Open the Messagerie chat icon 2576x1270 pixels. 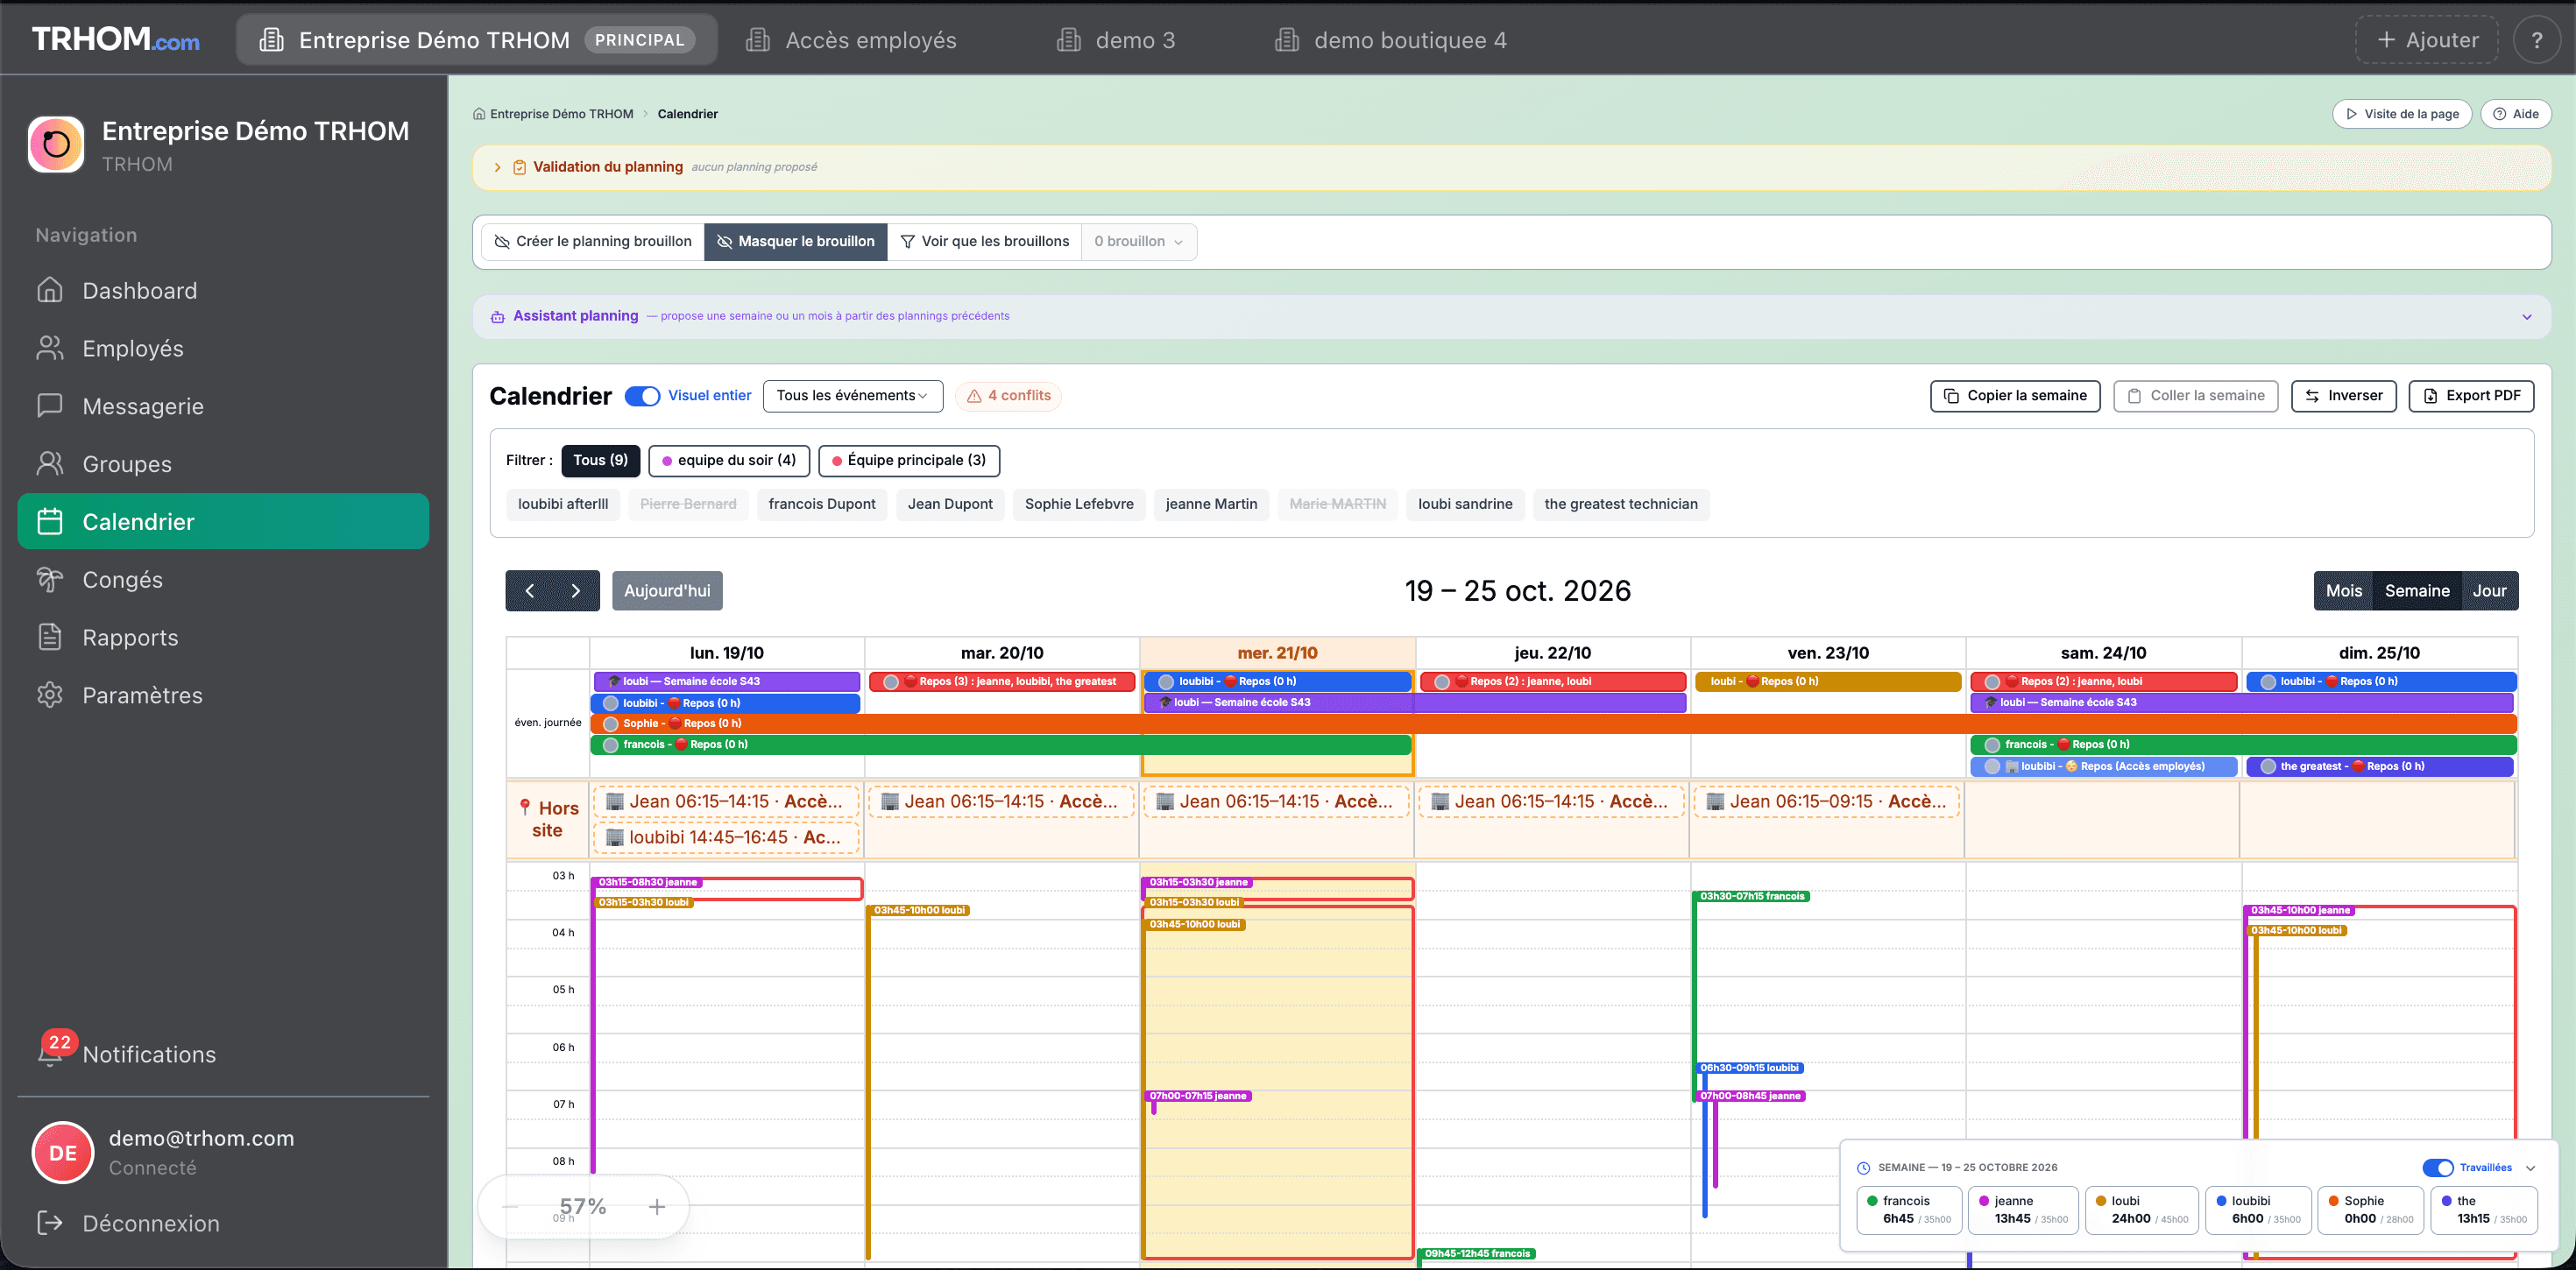point(50,406)
